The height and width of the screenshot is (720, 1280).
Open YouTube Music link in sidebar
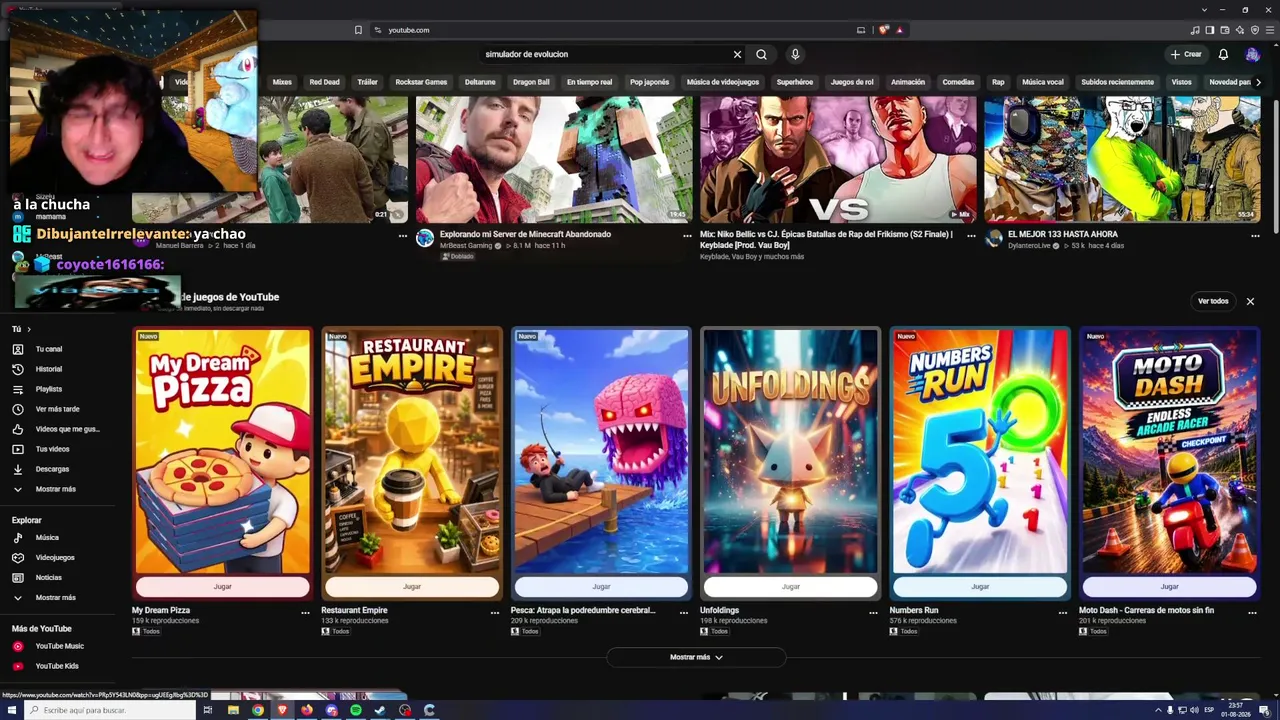(x=58, y=646)
